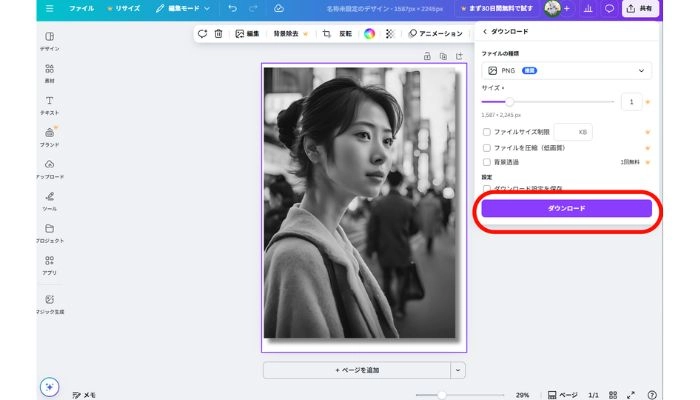Enable ファイルサイズ制限 checkbox

pos(487,132)
